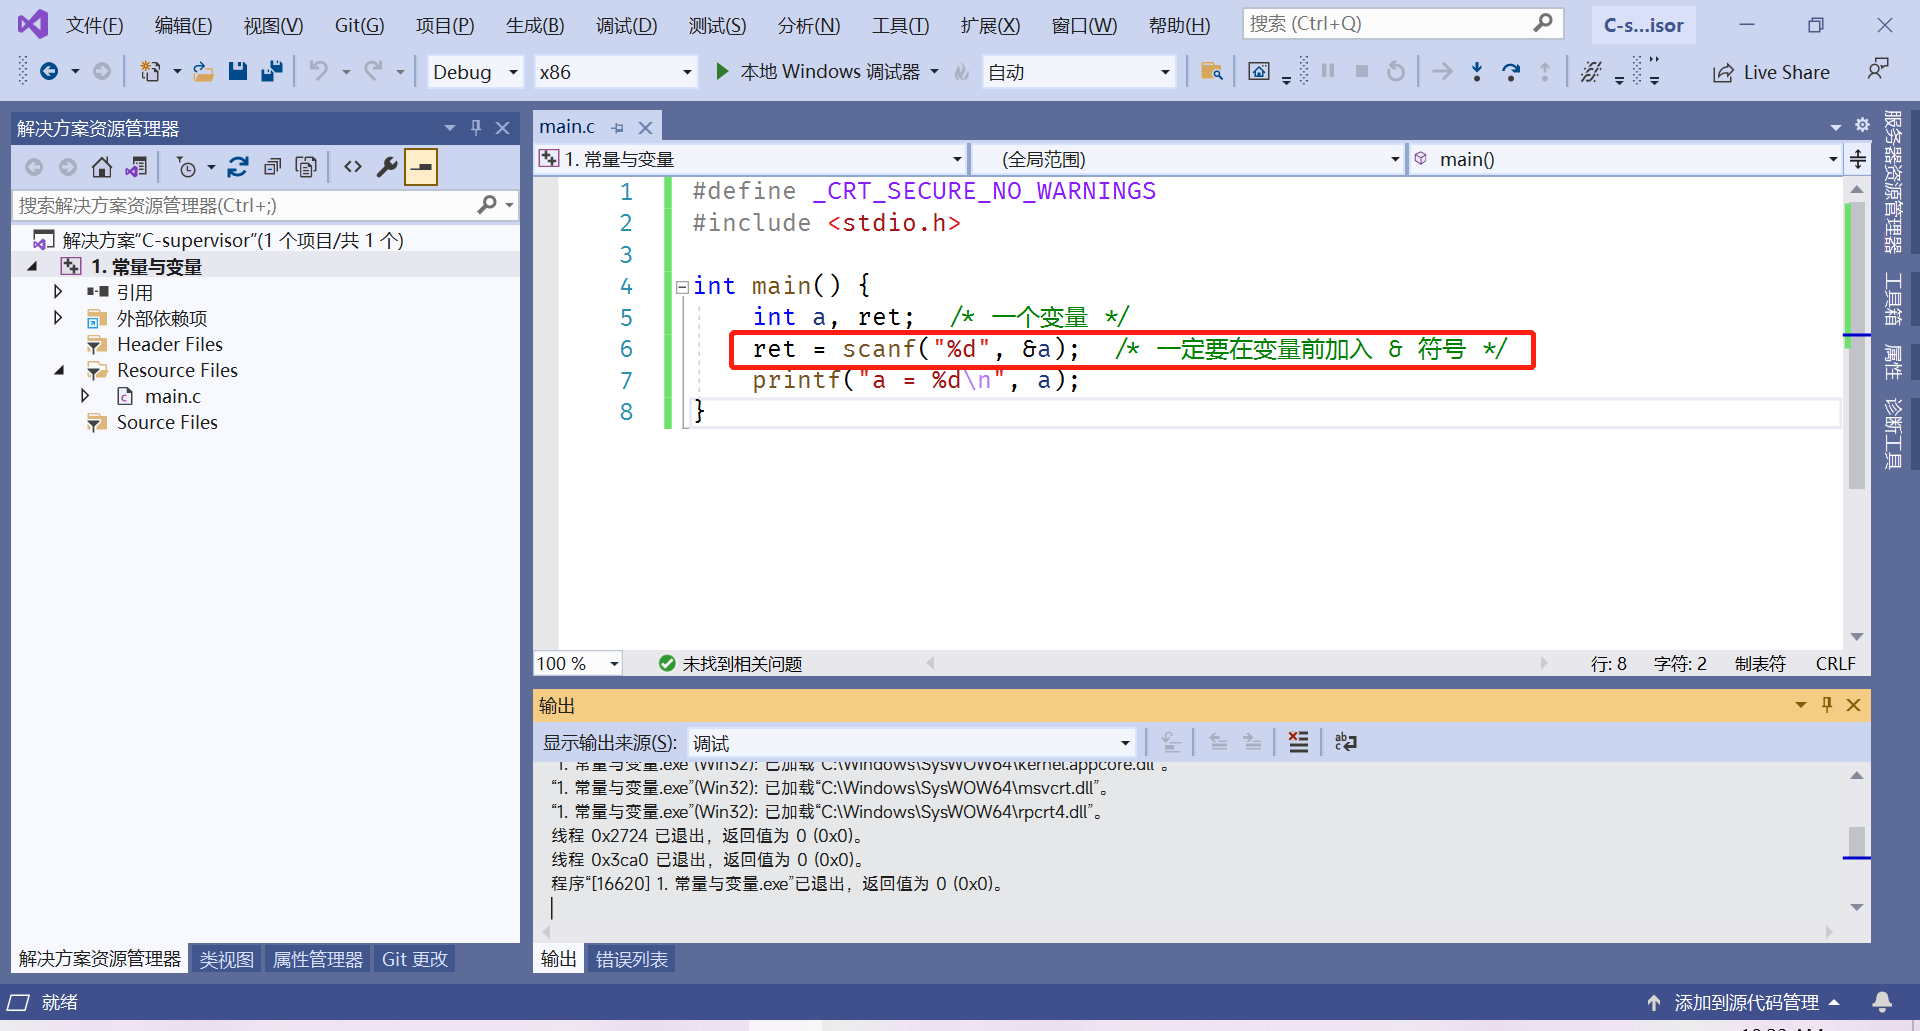
Task: Click the navigate backward arrow in toolbar
Action: click(x=48, y=71)
